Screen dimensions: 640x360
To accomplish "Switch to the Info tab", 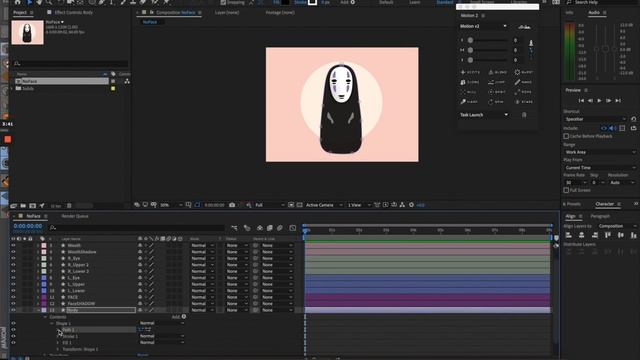I will [569, 13].
